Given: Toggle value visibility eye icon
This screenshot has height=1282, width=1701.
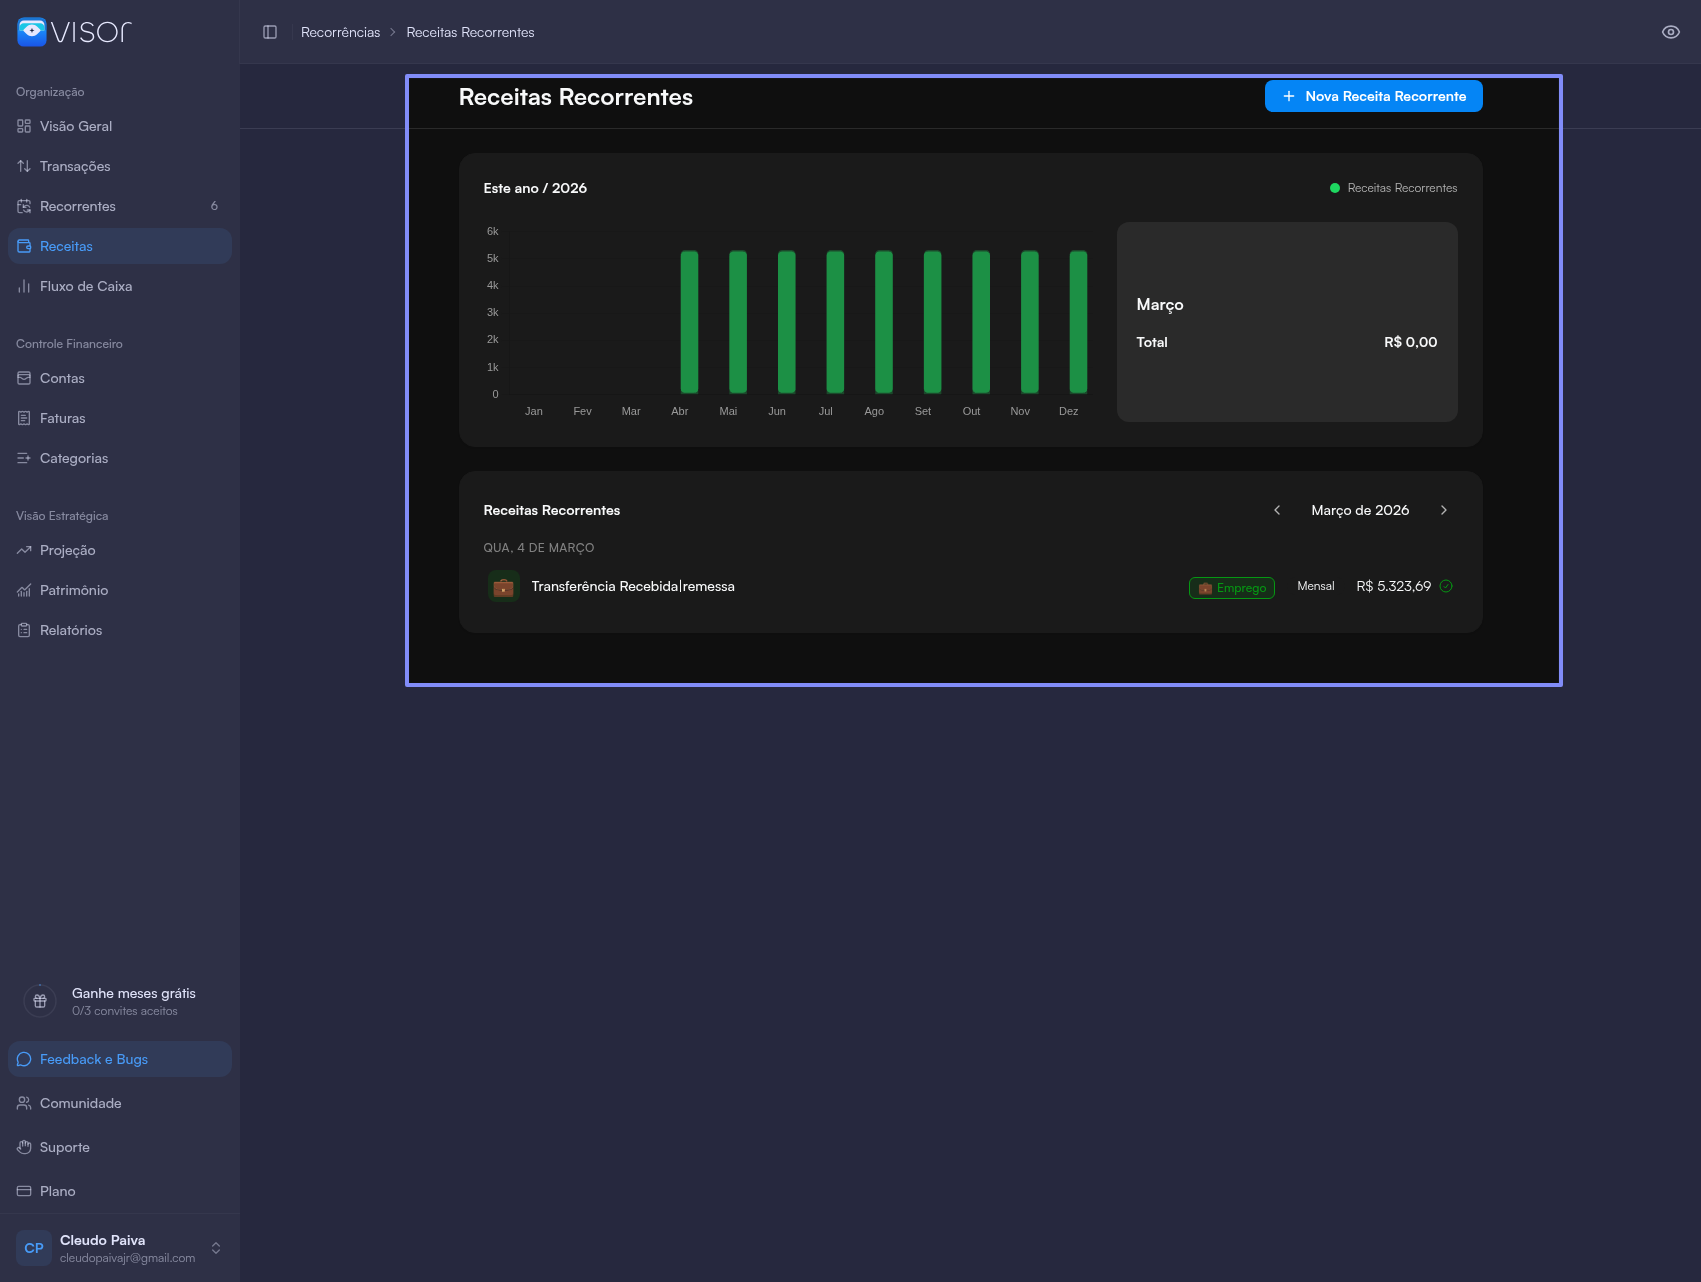Looking at the screenshot, I should [1670, 32].
